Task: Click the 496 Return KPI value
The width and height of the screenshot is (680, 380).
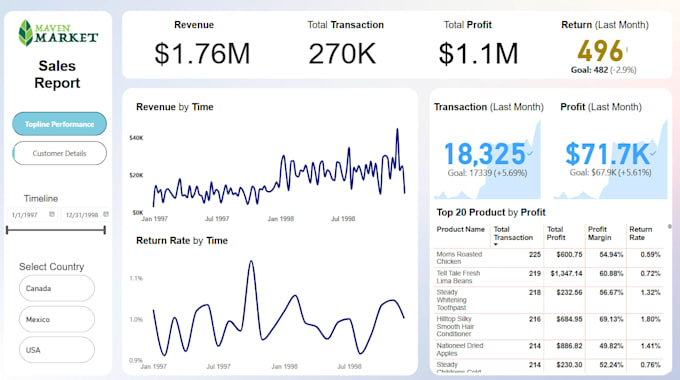Action: [600, 51]
